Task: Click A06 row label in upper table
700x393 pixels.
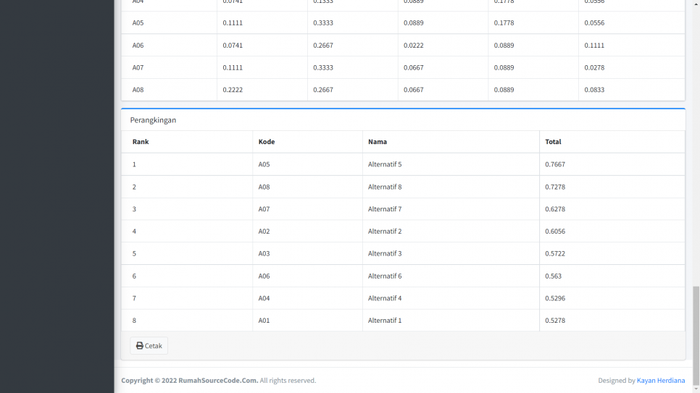Action: pyautogui.click(x=138, y=45)
